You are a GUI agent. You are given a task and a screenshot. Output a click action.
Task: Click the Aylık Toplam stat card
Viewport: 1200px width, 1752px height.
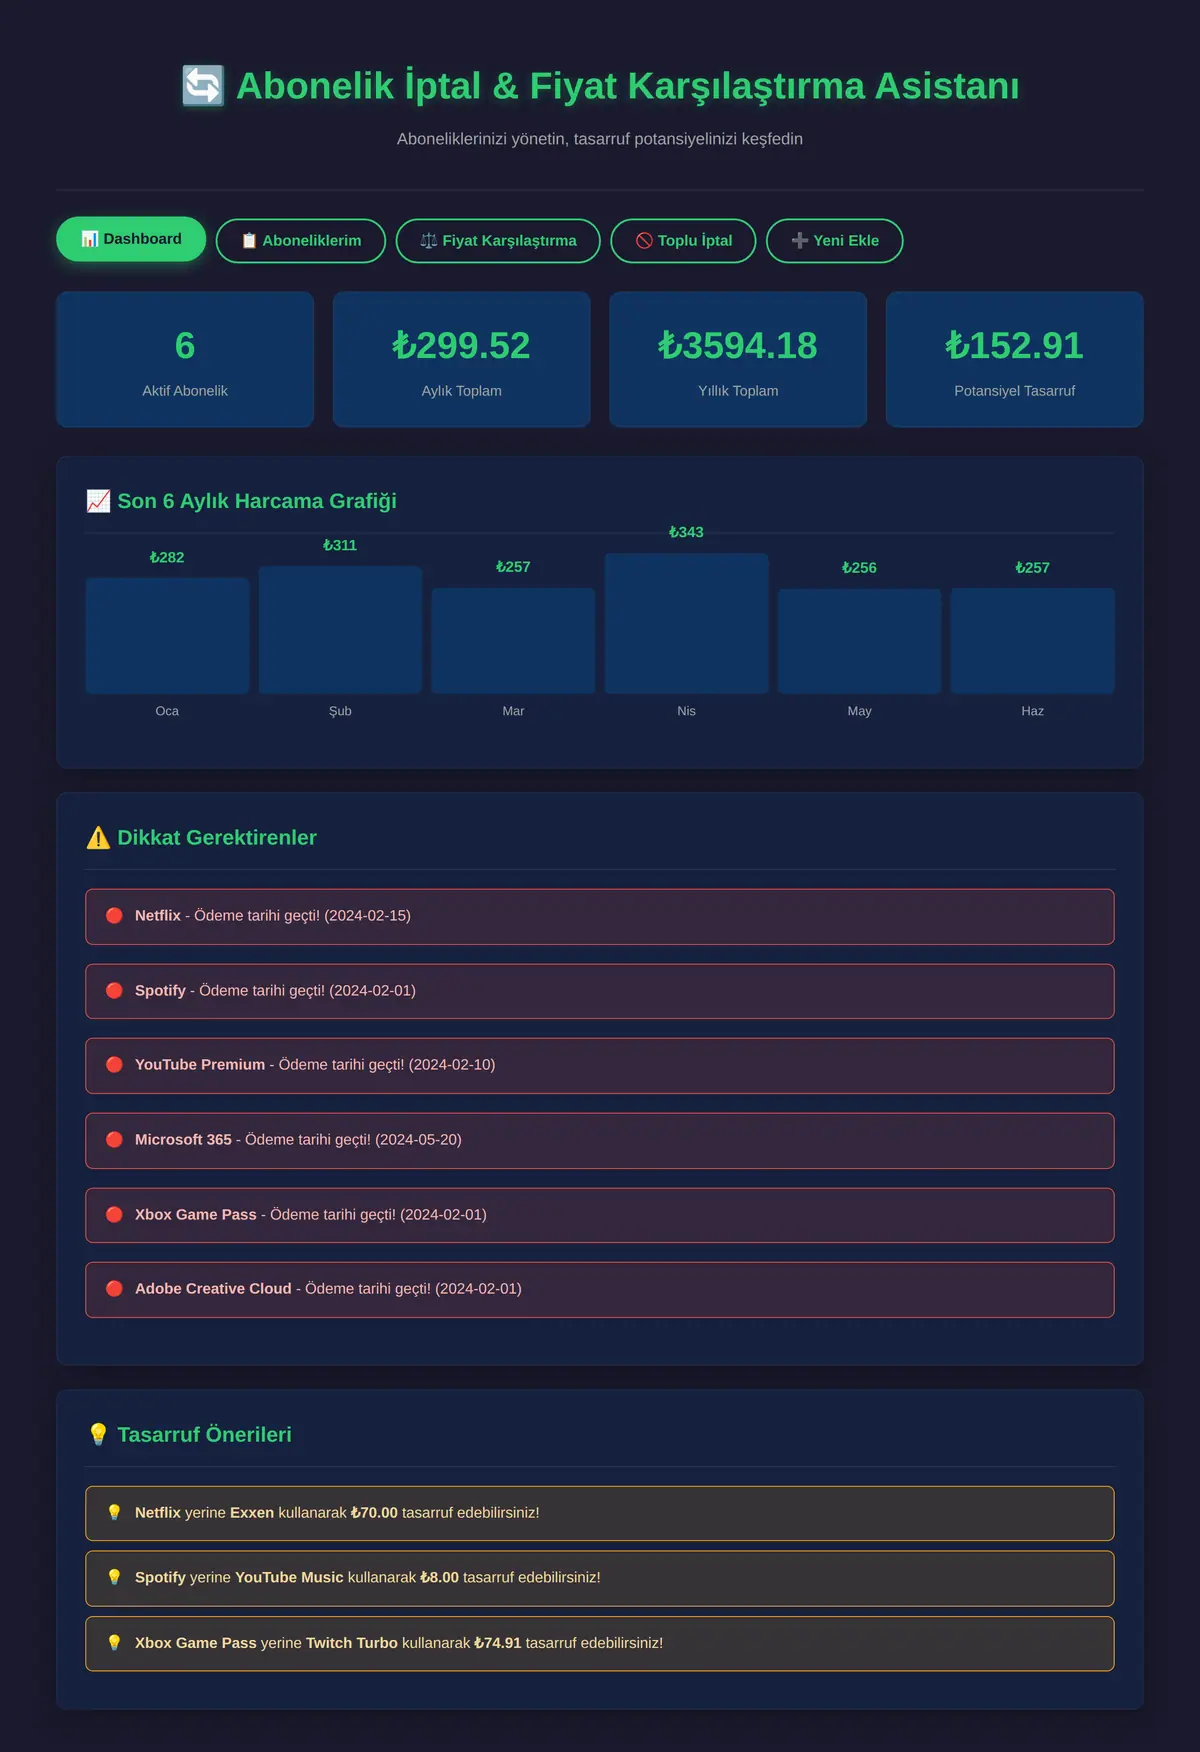tap(462, 360)
